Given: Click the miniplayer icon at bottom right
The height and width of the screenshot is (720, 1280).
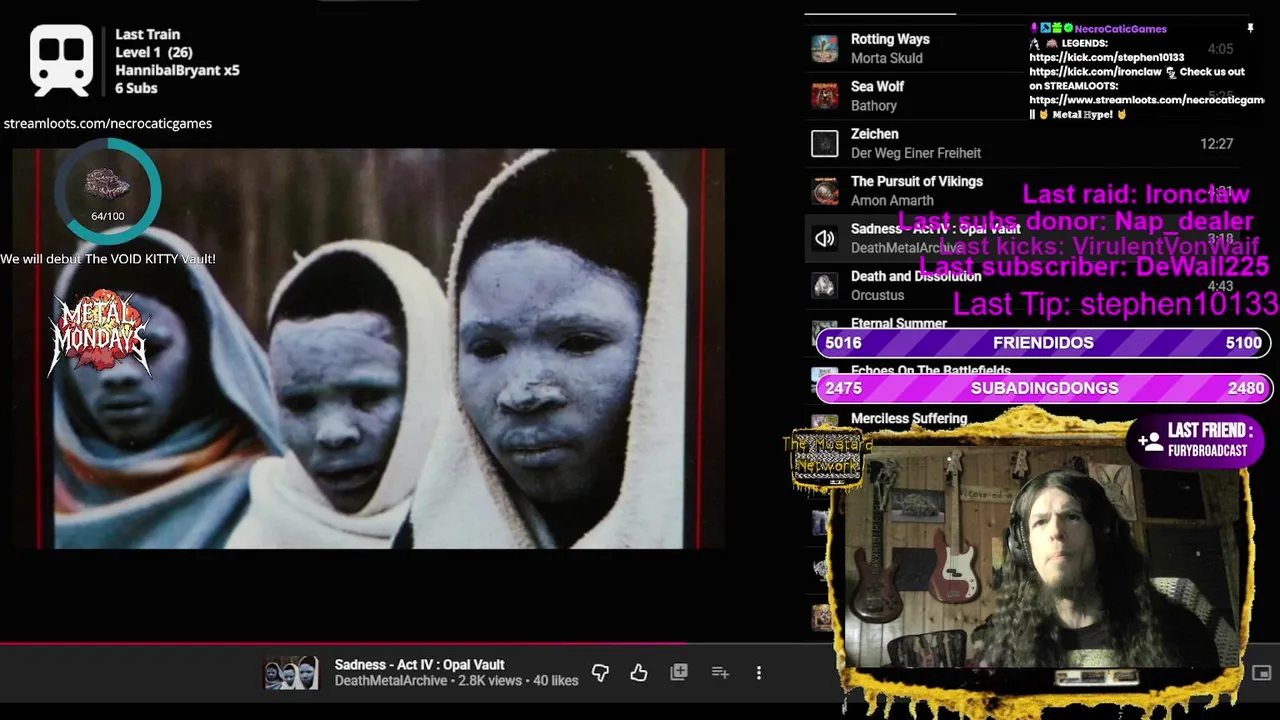Looking at the screenshot, I should [1262, 673].
